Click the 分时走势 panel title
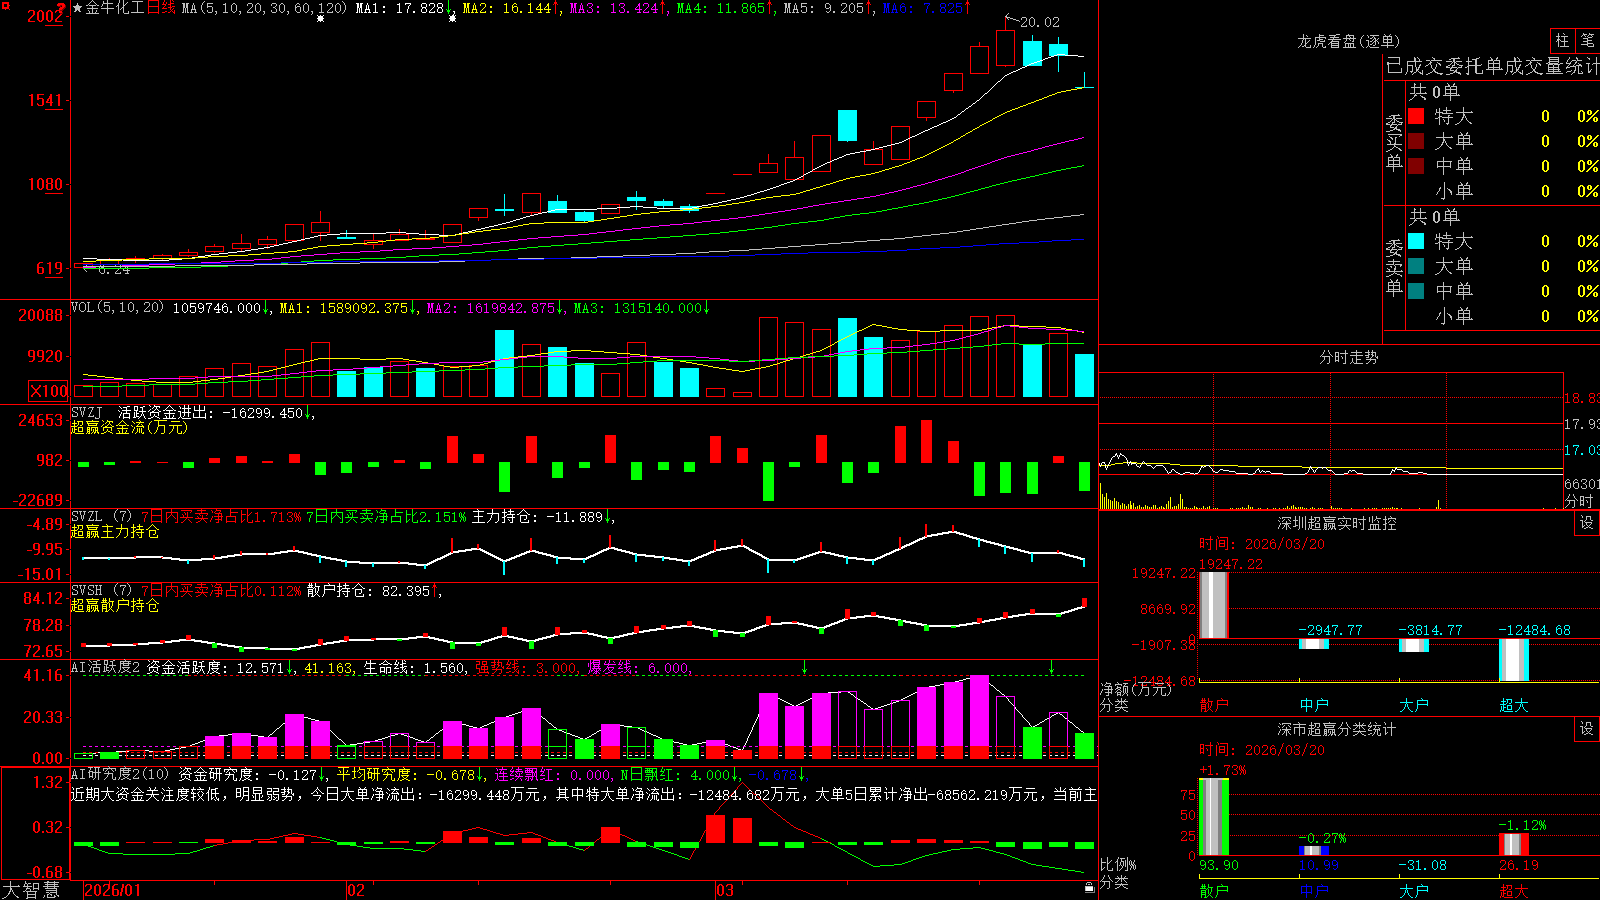 point(1348,357)
